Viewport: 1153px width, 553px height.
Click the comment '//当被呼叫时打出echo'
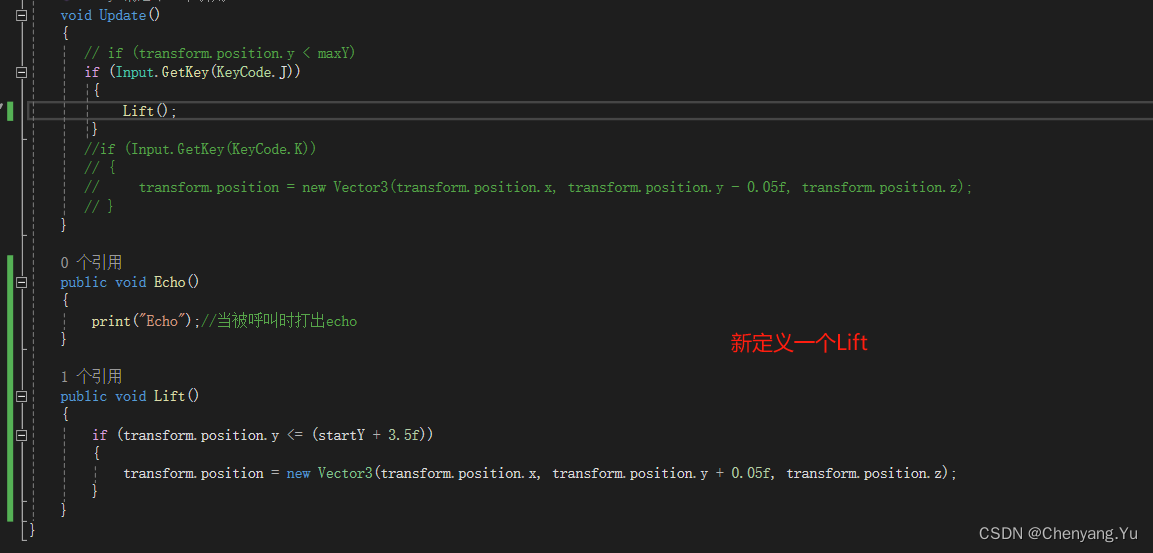click(279, 321)
